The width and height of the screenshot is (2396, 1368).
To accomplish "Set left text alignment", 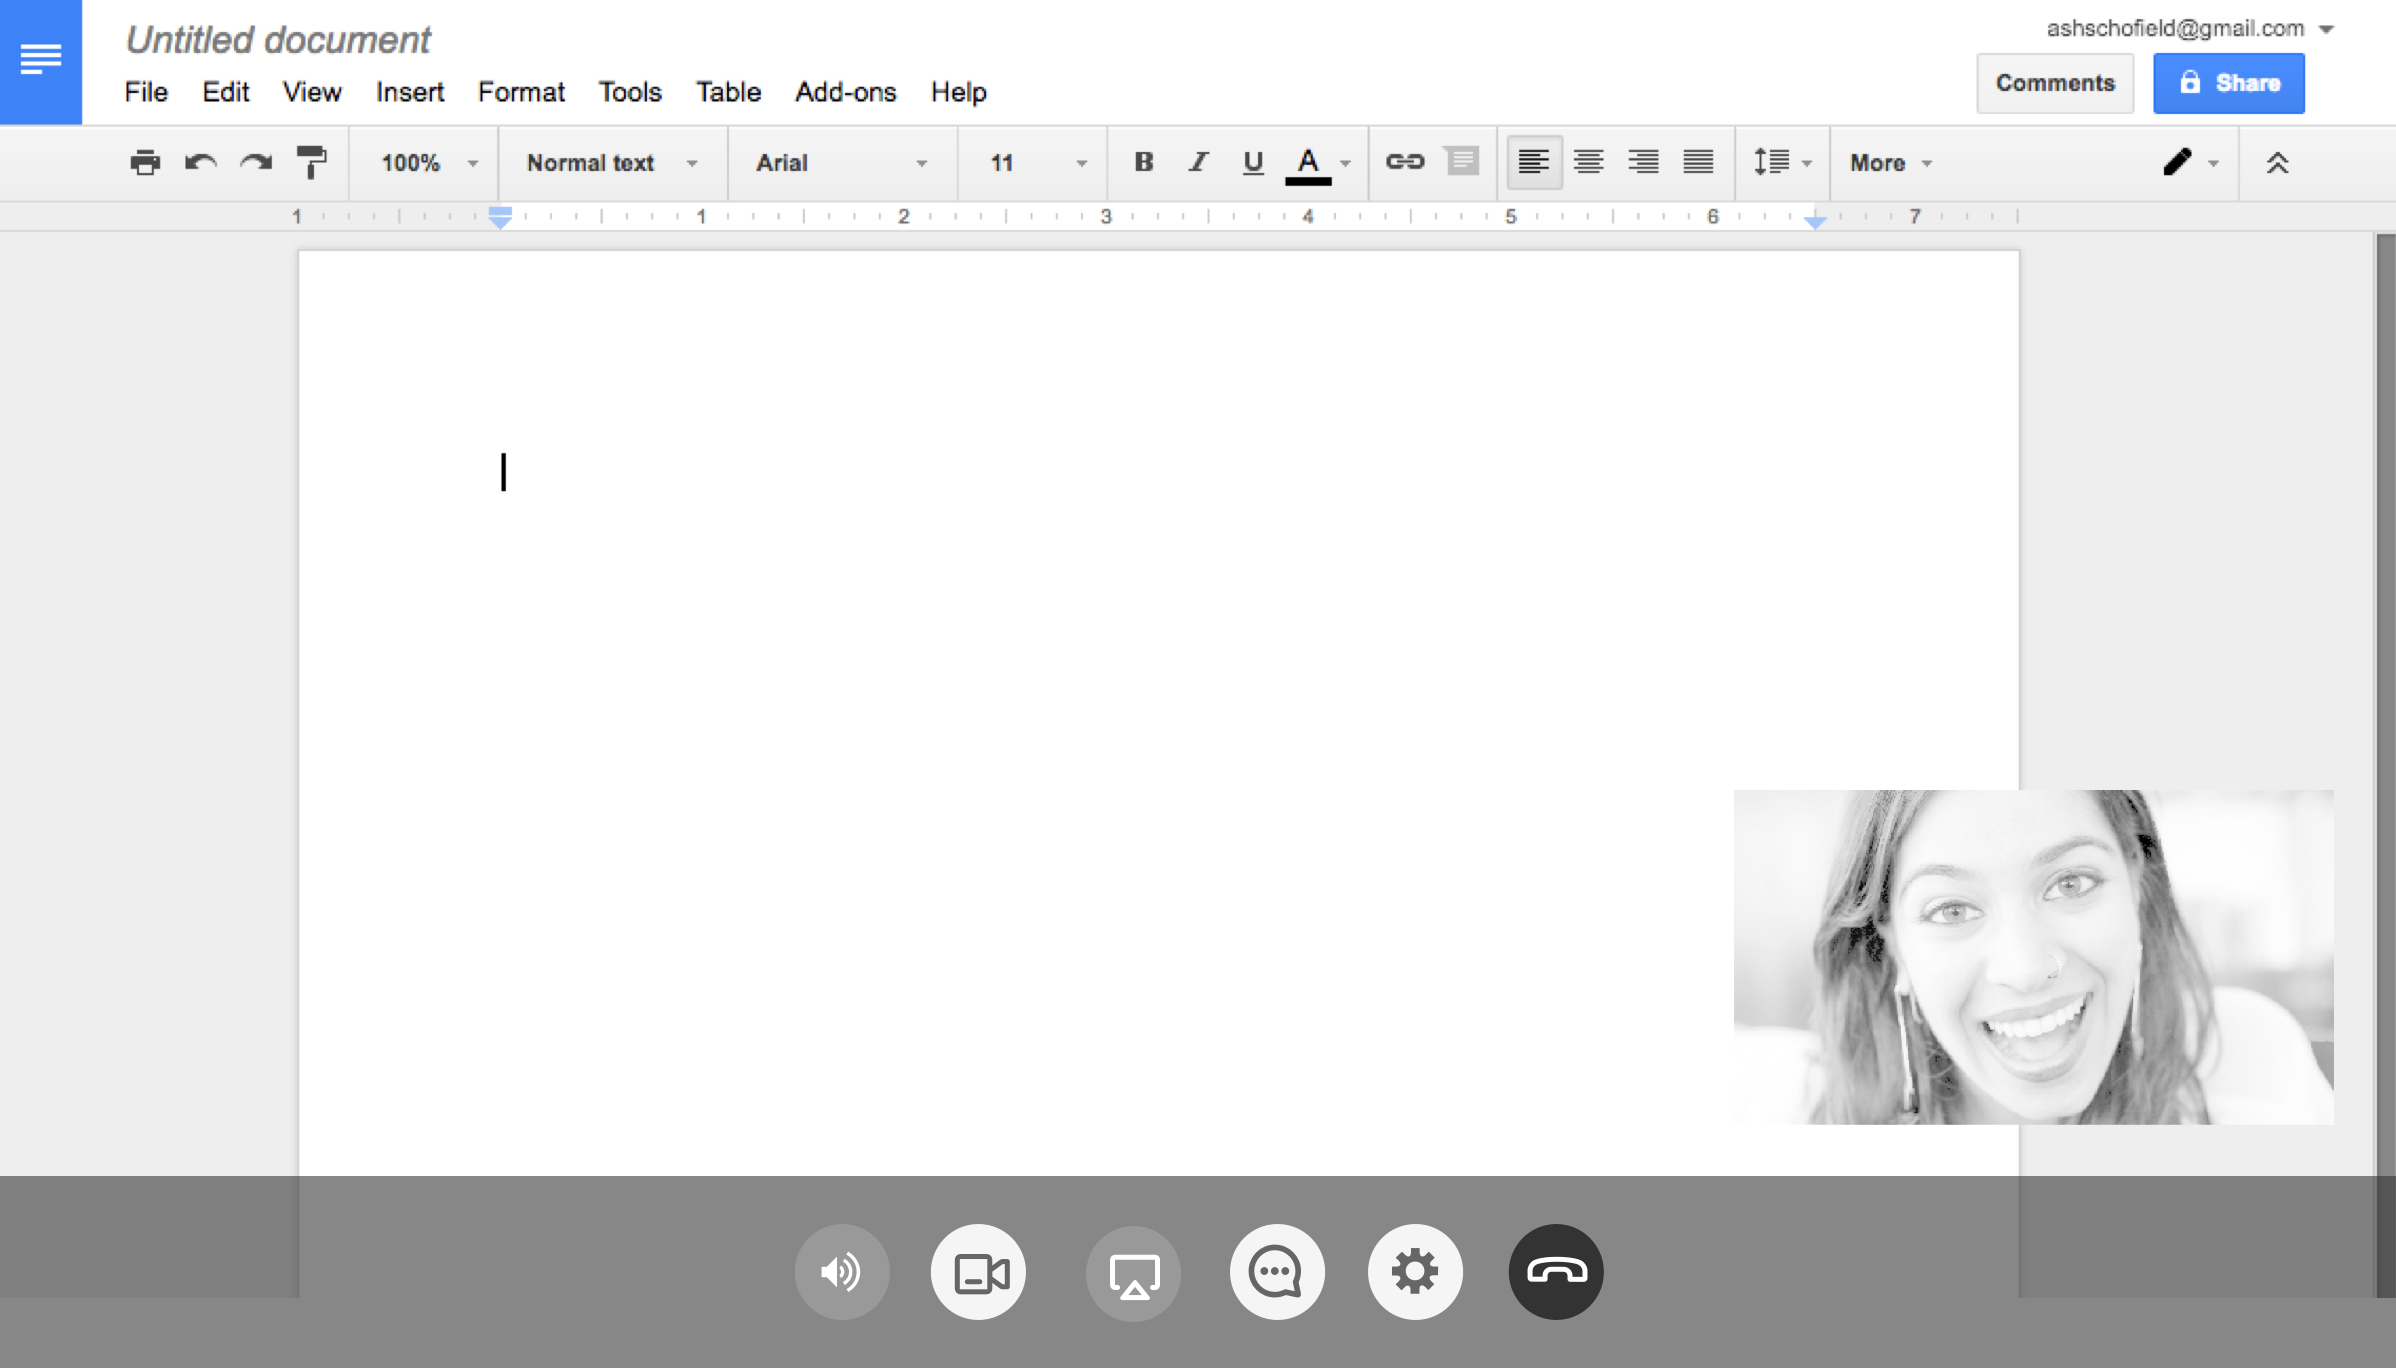I will pos(1533,162).
